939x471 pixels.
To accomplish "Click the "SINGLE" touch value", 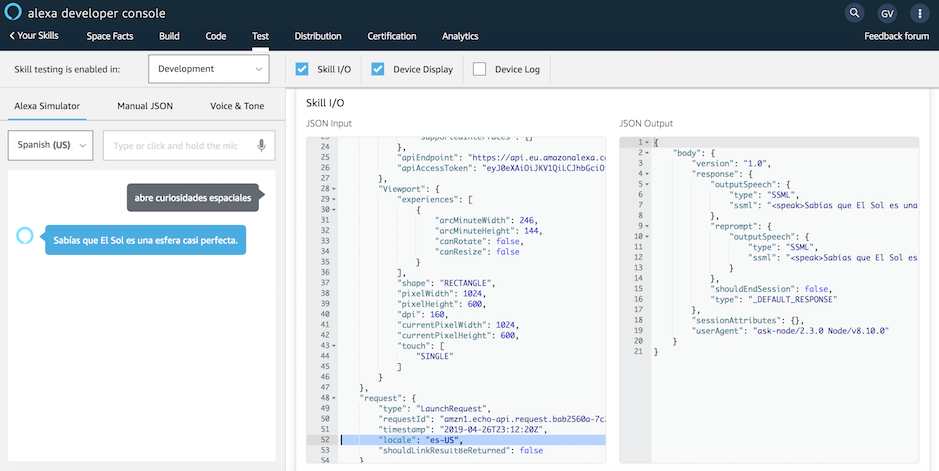I will click(x=435, y=356).
